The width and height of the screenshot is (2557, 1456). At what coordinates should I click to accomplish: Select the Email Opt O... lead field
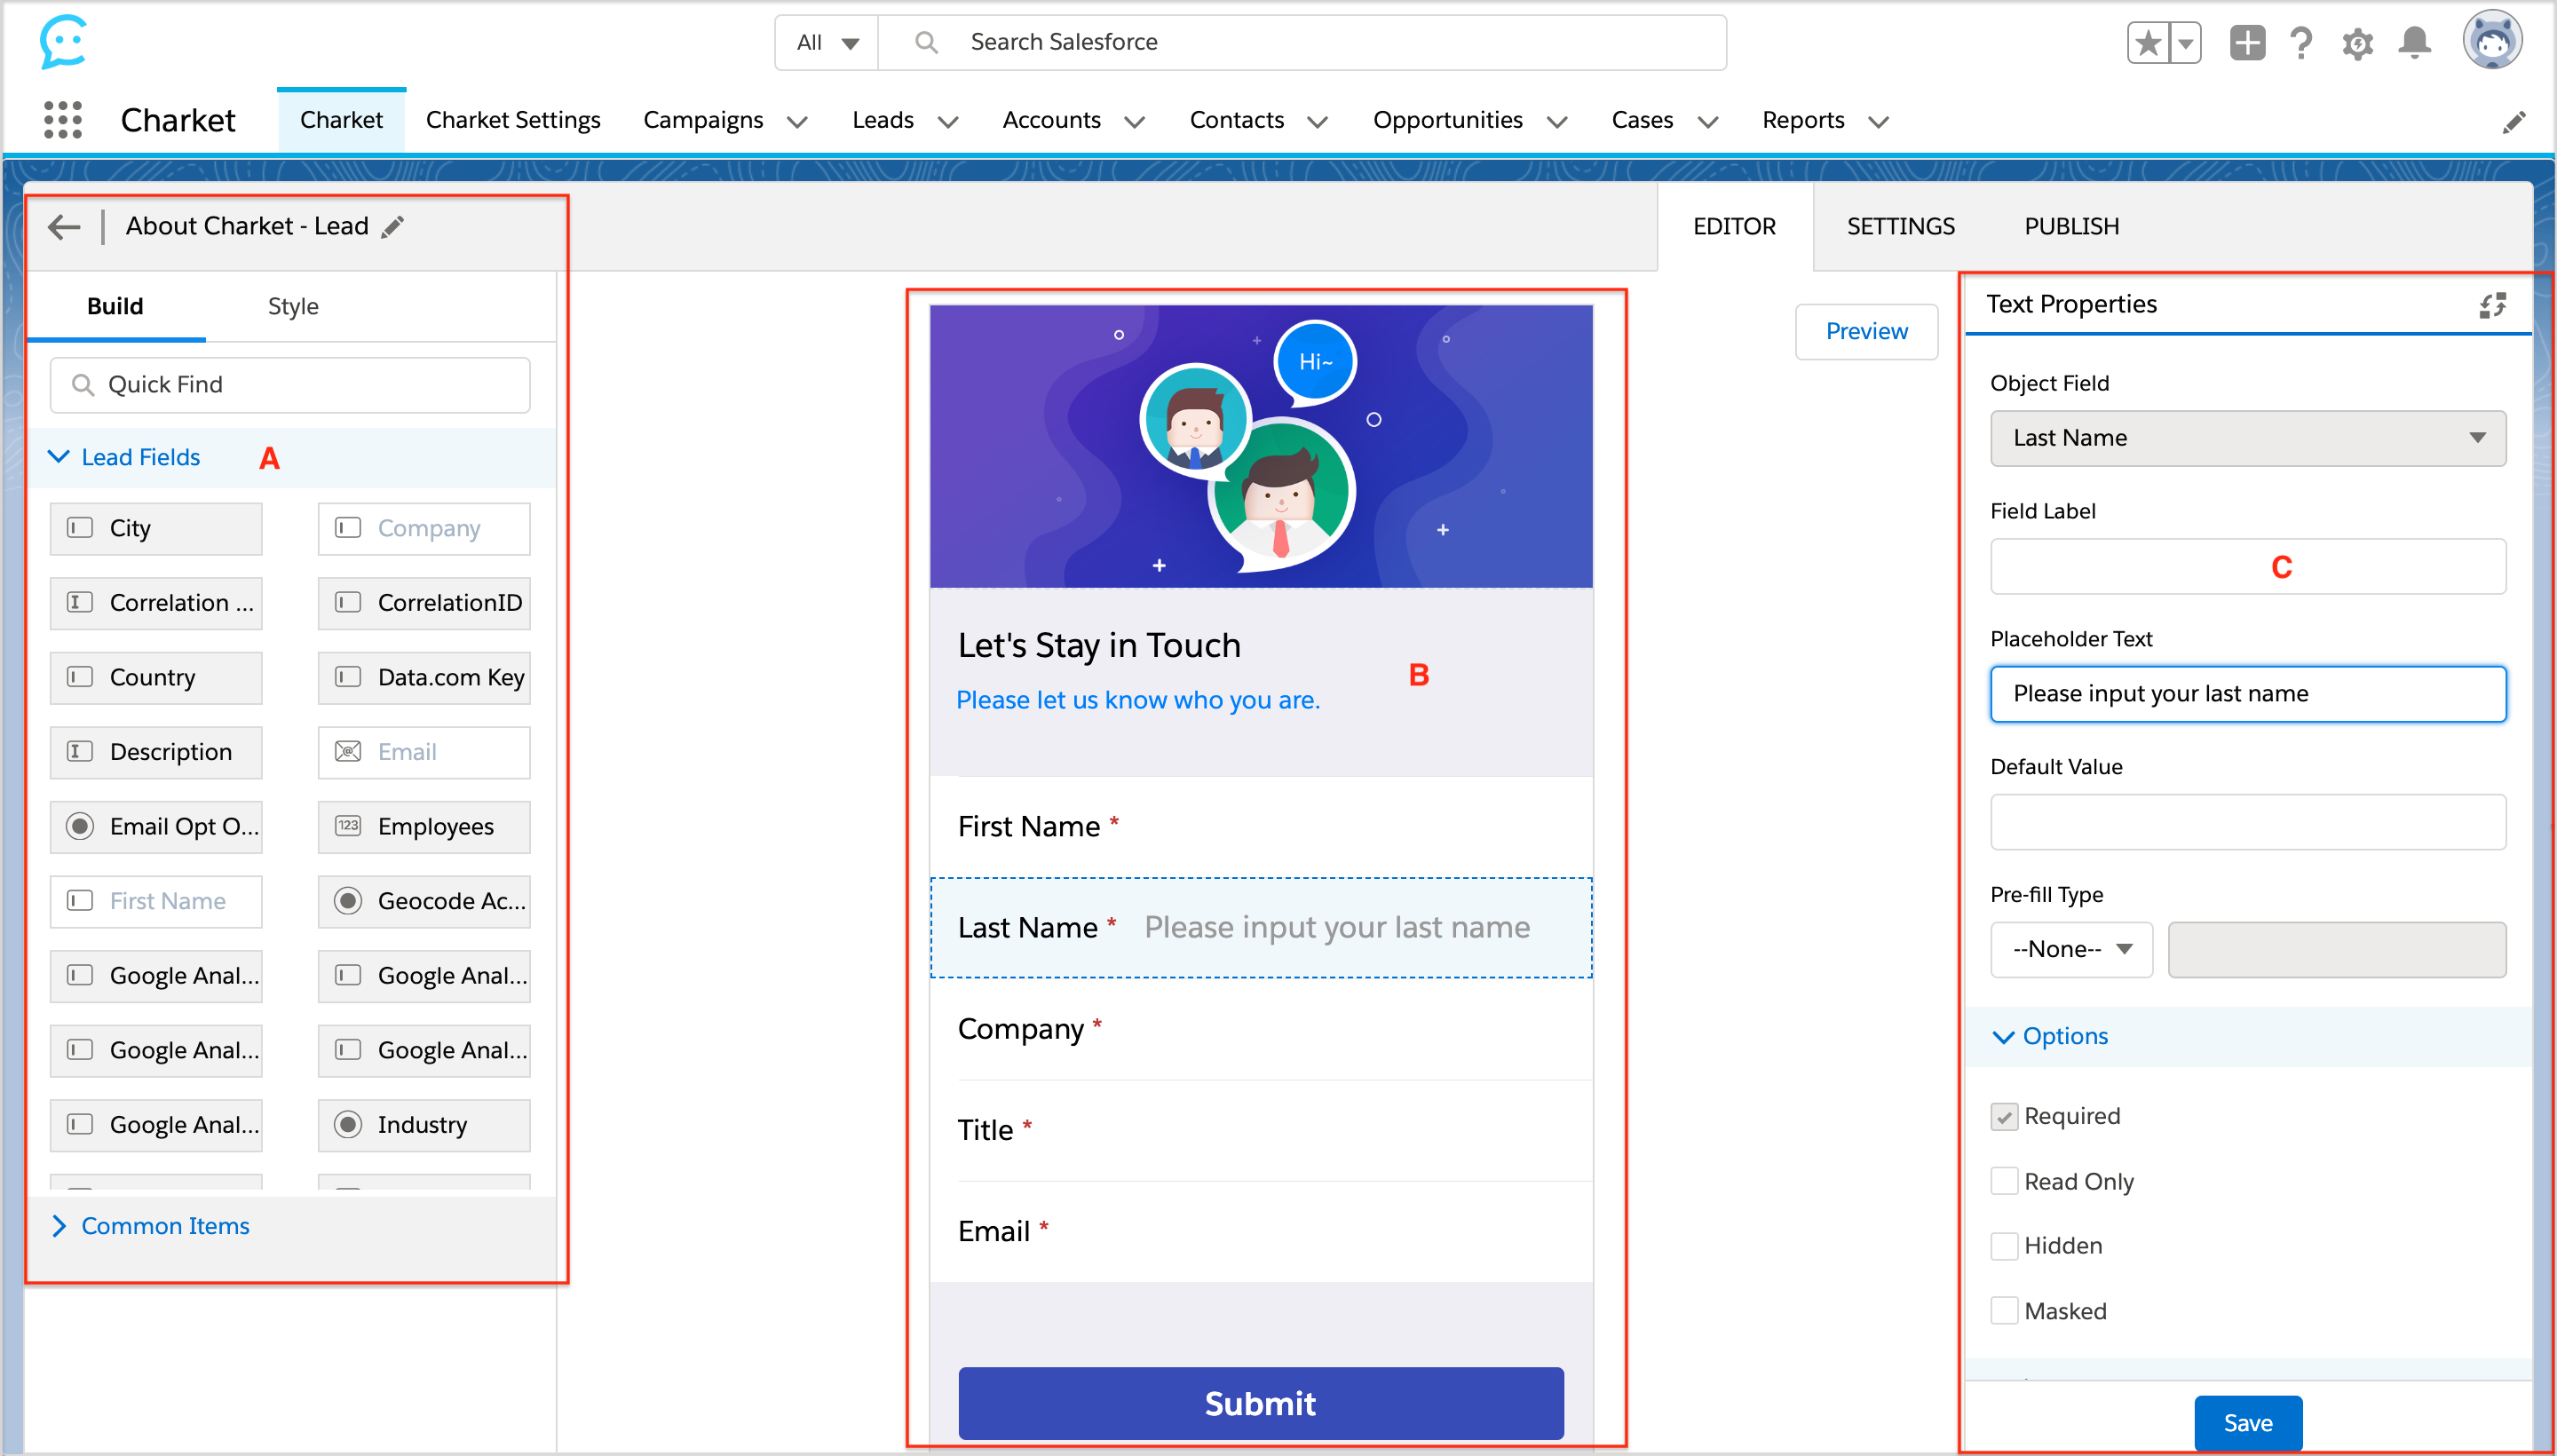pos(156,827)
